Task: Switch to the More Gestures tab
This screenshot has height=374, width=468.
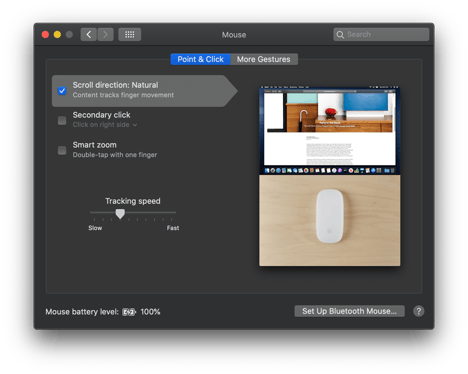Action: pyautogui.click(x=264, y=59)
